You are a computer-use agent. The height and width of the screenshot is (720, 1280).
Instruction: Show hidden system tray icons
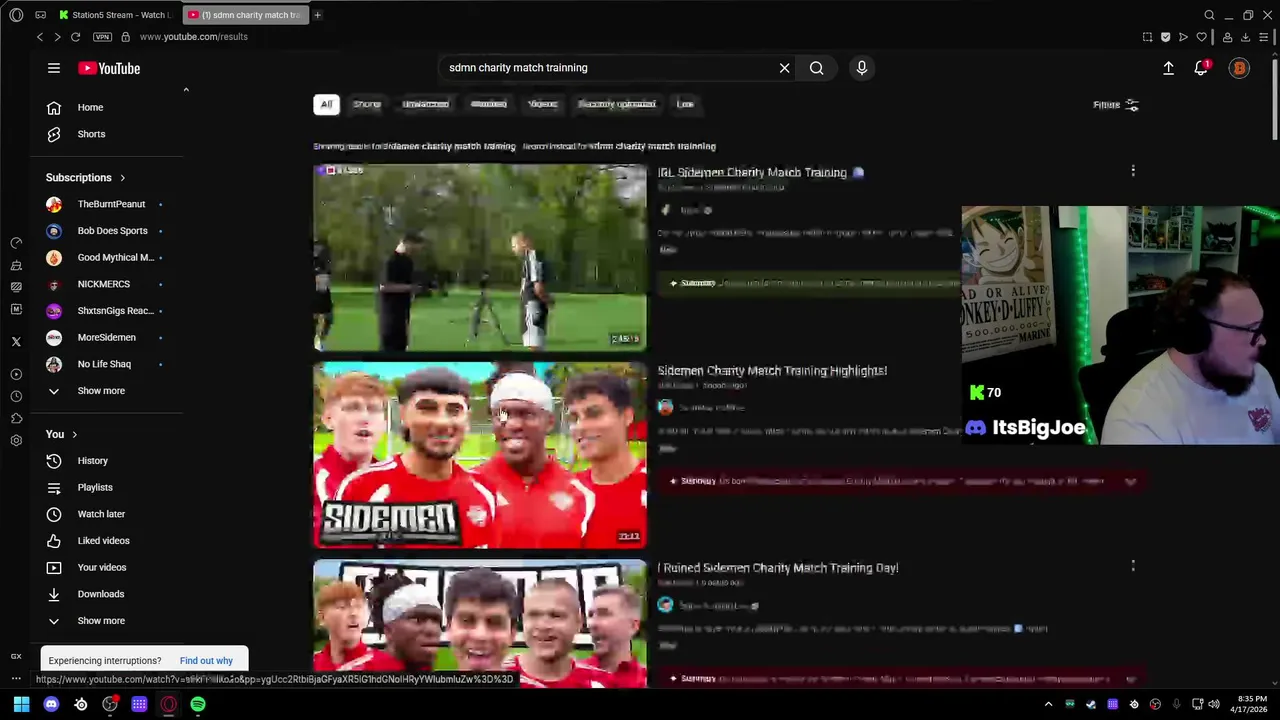coord(1048,704)
